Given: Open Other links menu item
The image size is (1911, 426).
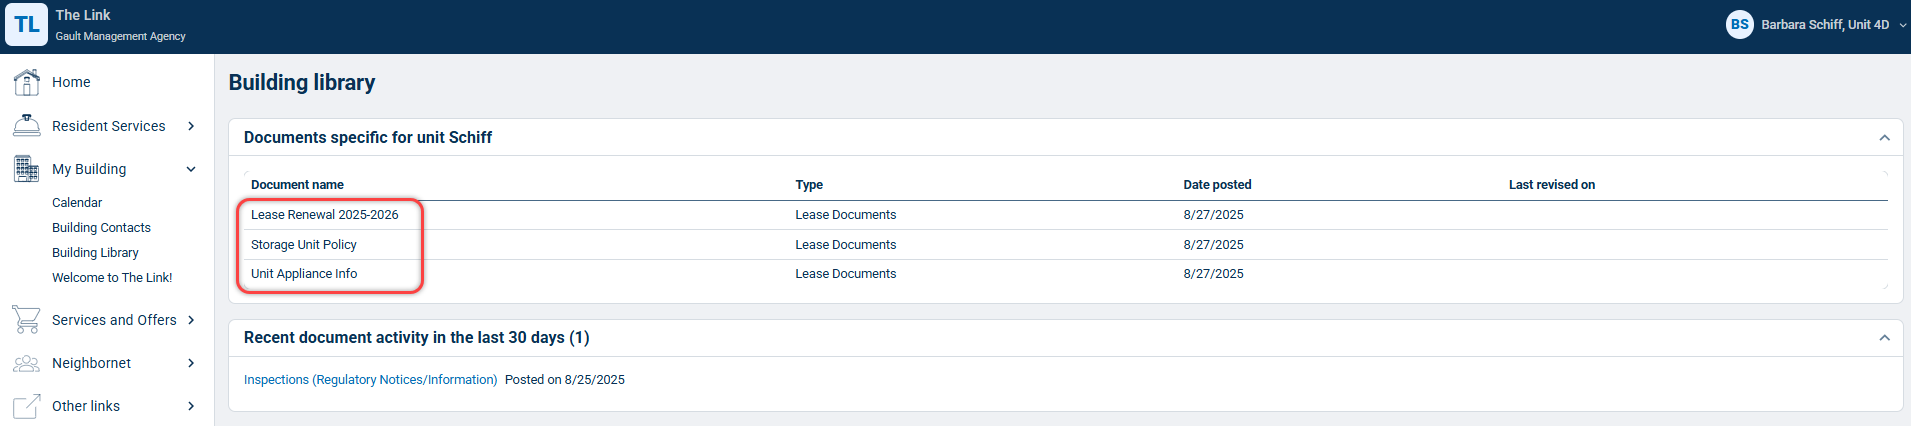Looking at the screenshot, I should click(x=86, y=406).
